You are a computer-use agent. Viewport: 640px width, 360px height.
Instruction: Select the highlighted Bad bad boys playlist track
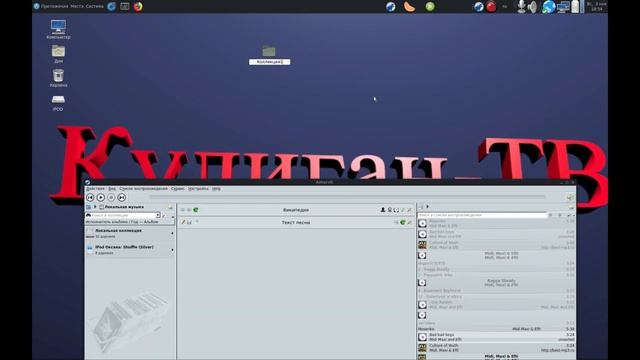[x=496, y=337]
